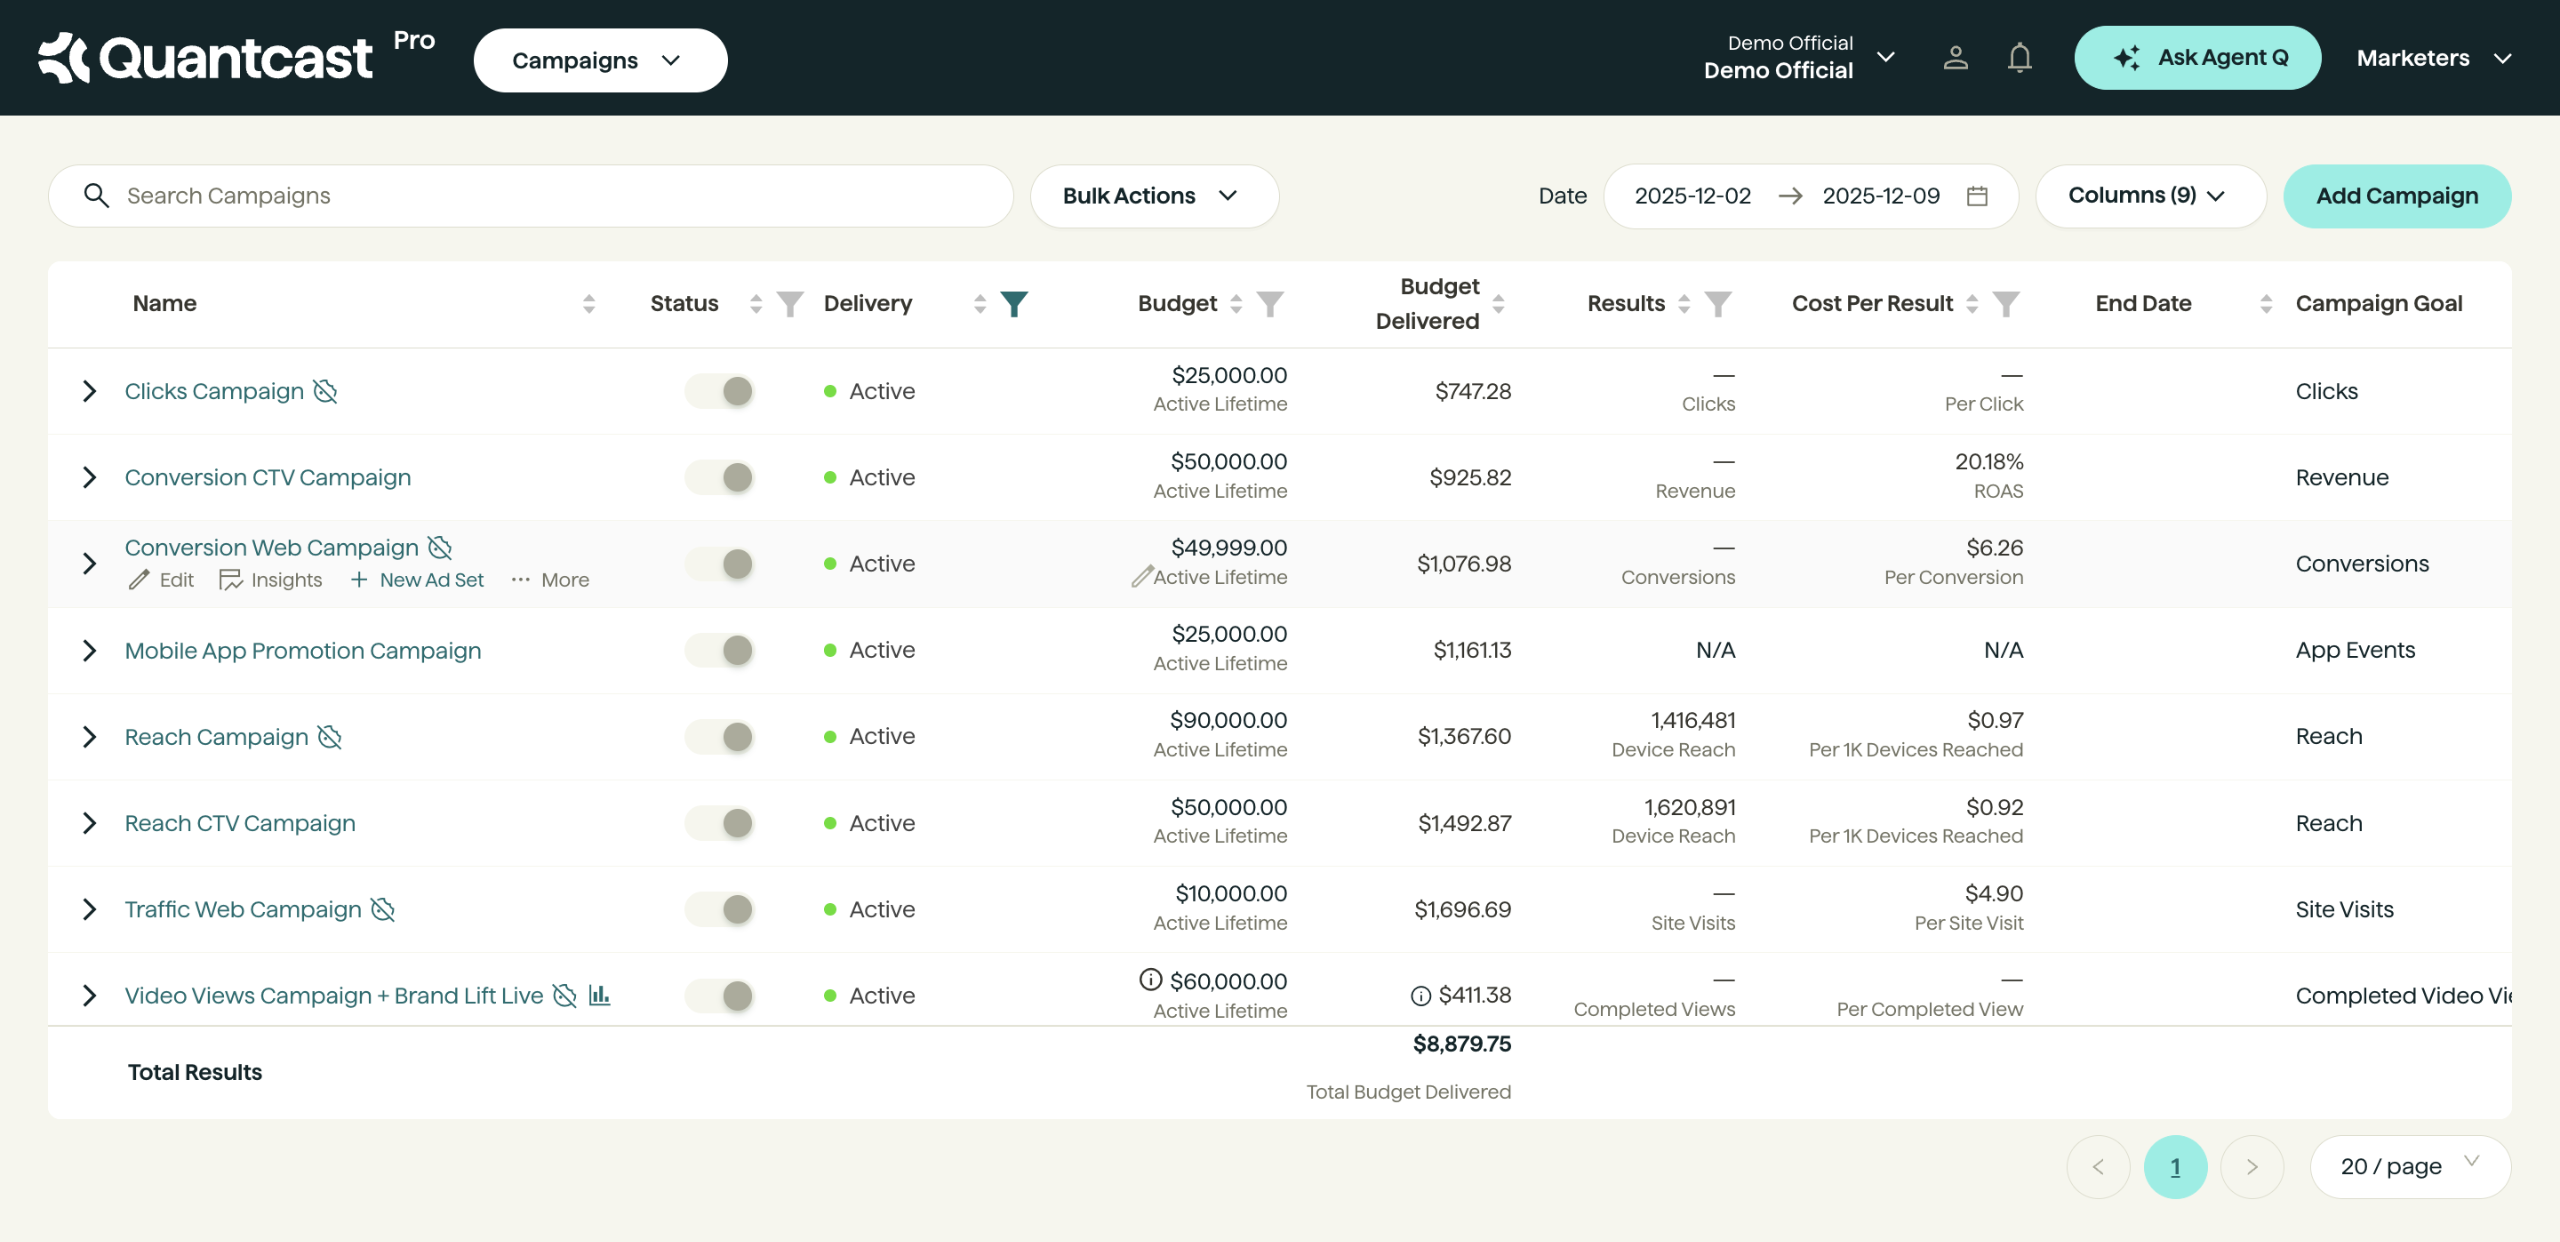Click the Delivery column filter icon
Image resolution: width=2560 pixels, height=1242 pixels.
(x=1014, y=303)
